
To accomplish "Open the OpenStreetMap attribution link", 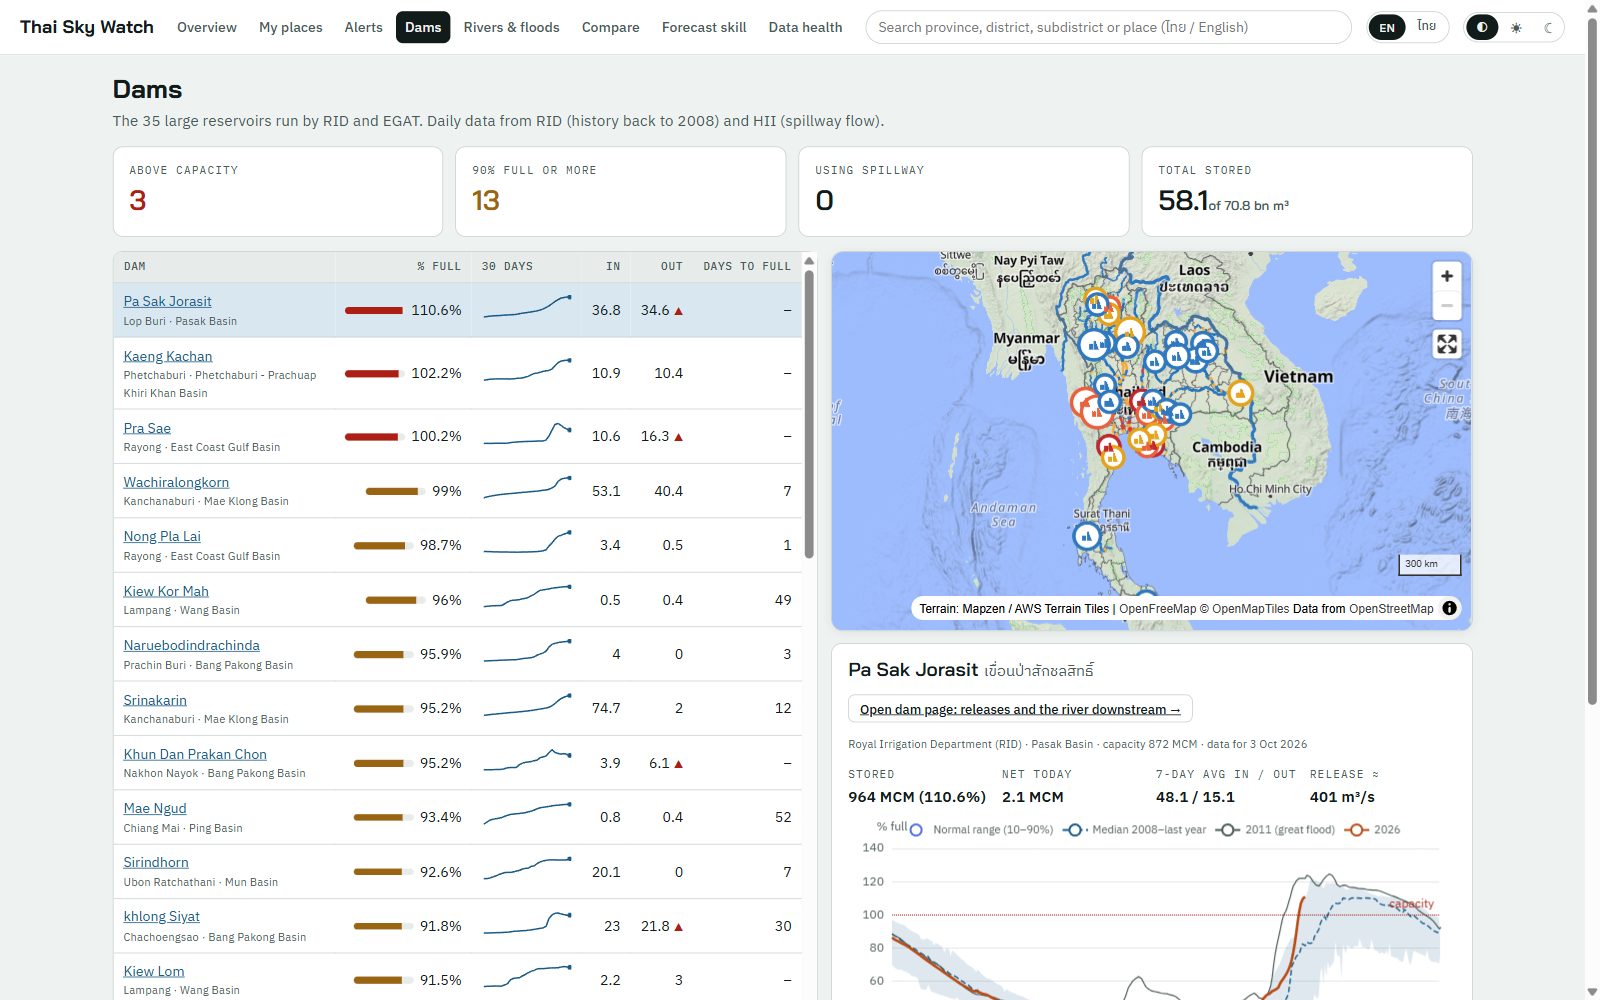I will click(x=1390, y=609).
